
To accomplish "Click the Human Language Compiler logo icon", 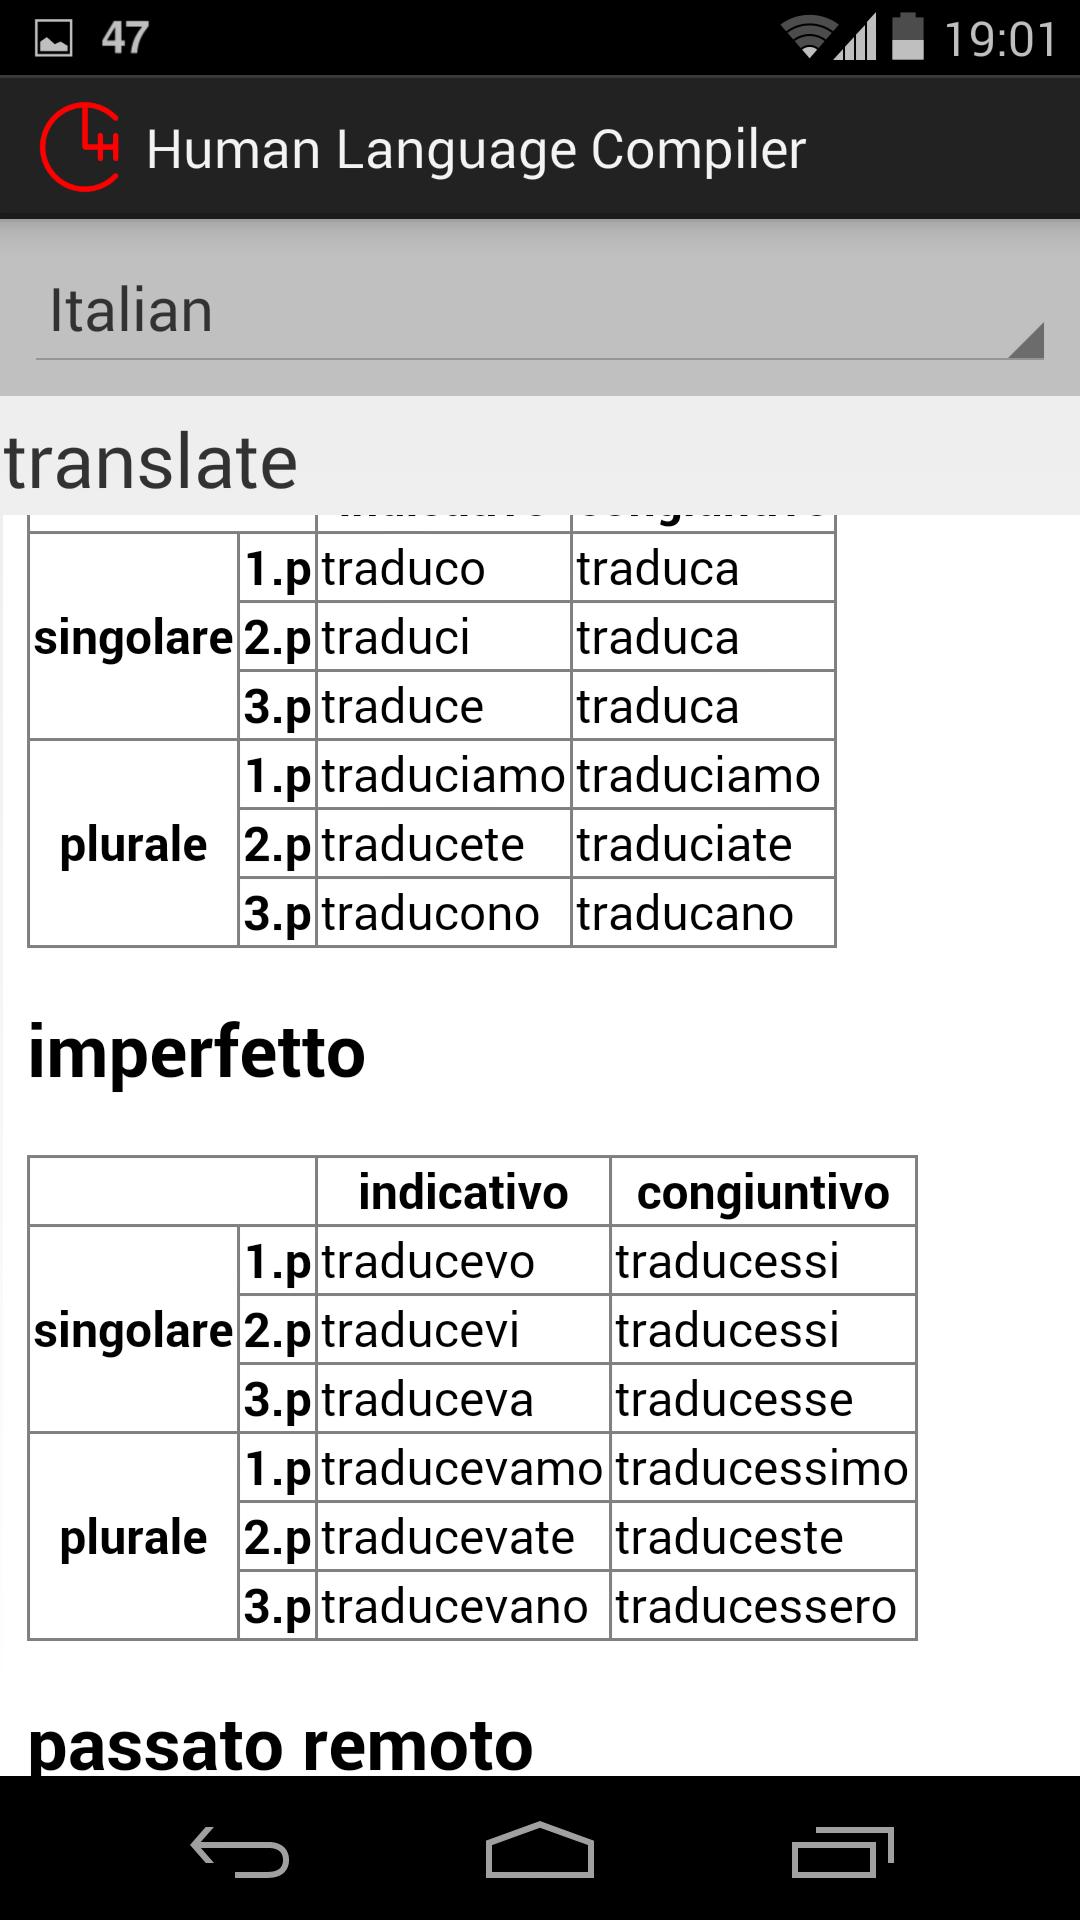I will pyautogui.click(x=80, y=147).
